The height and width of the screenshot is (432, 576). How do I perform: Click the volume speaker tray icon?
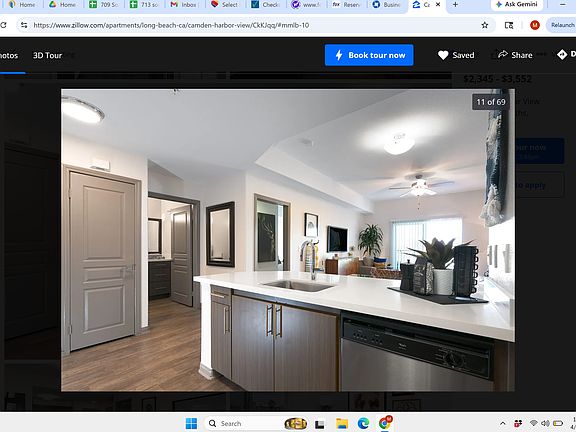[x=546, y=424]
